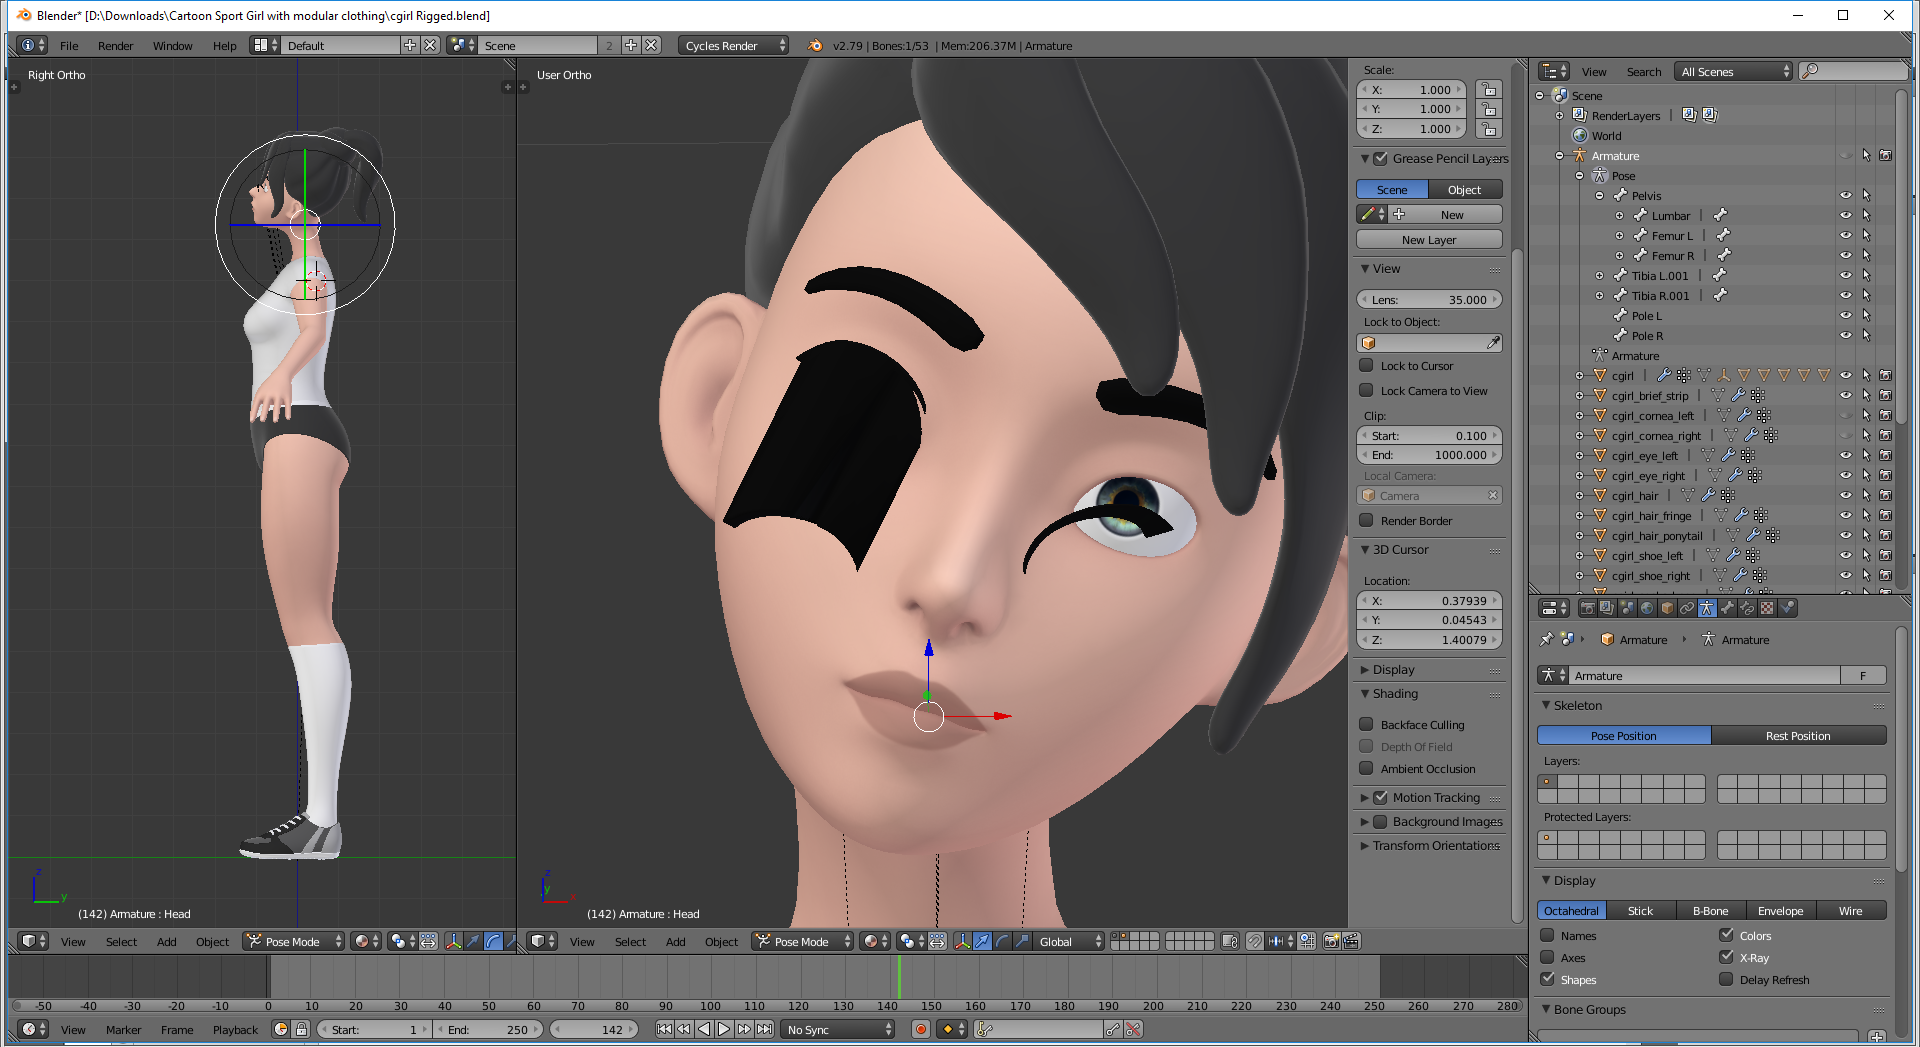This screenshot has height=1047, width=1920.
Task: Open World properties globe tab
Action: coord(1647,608)
